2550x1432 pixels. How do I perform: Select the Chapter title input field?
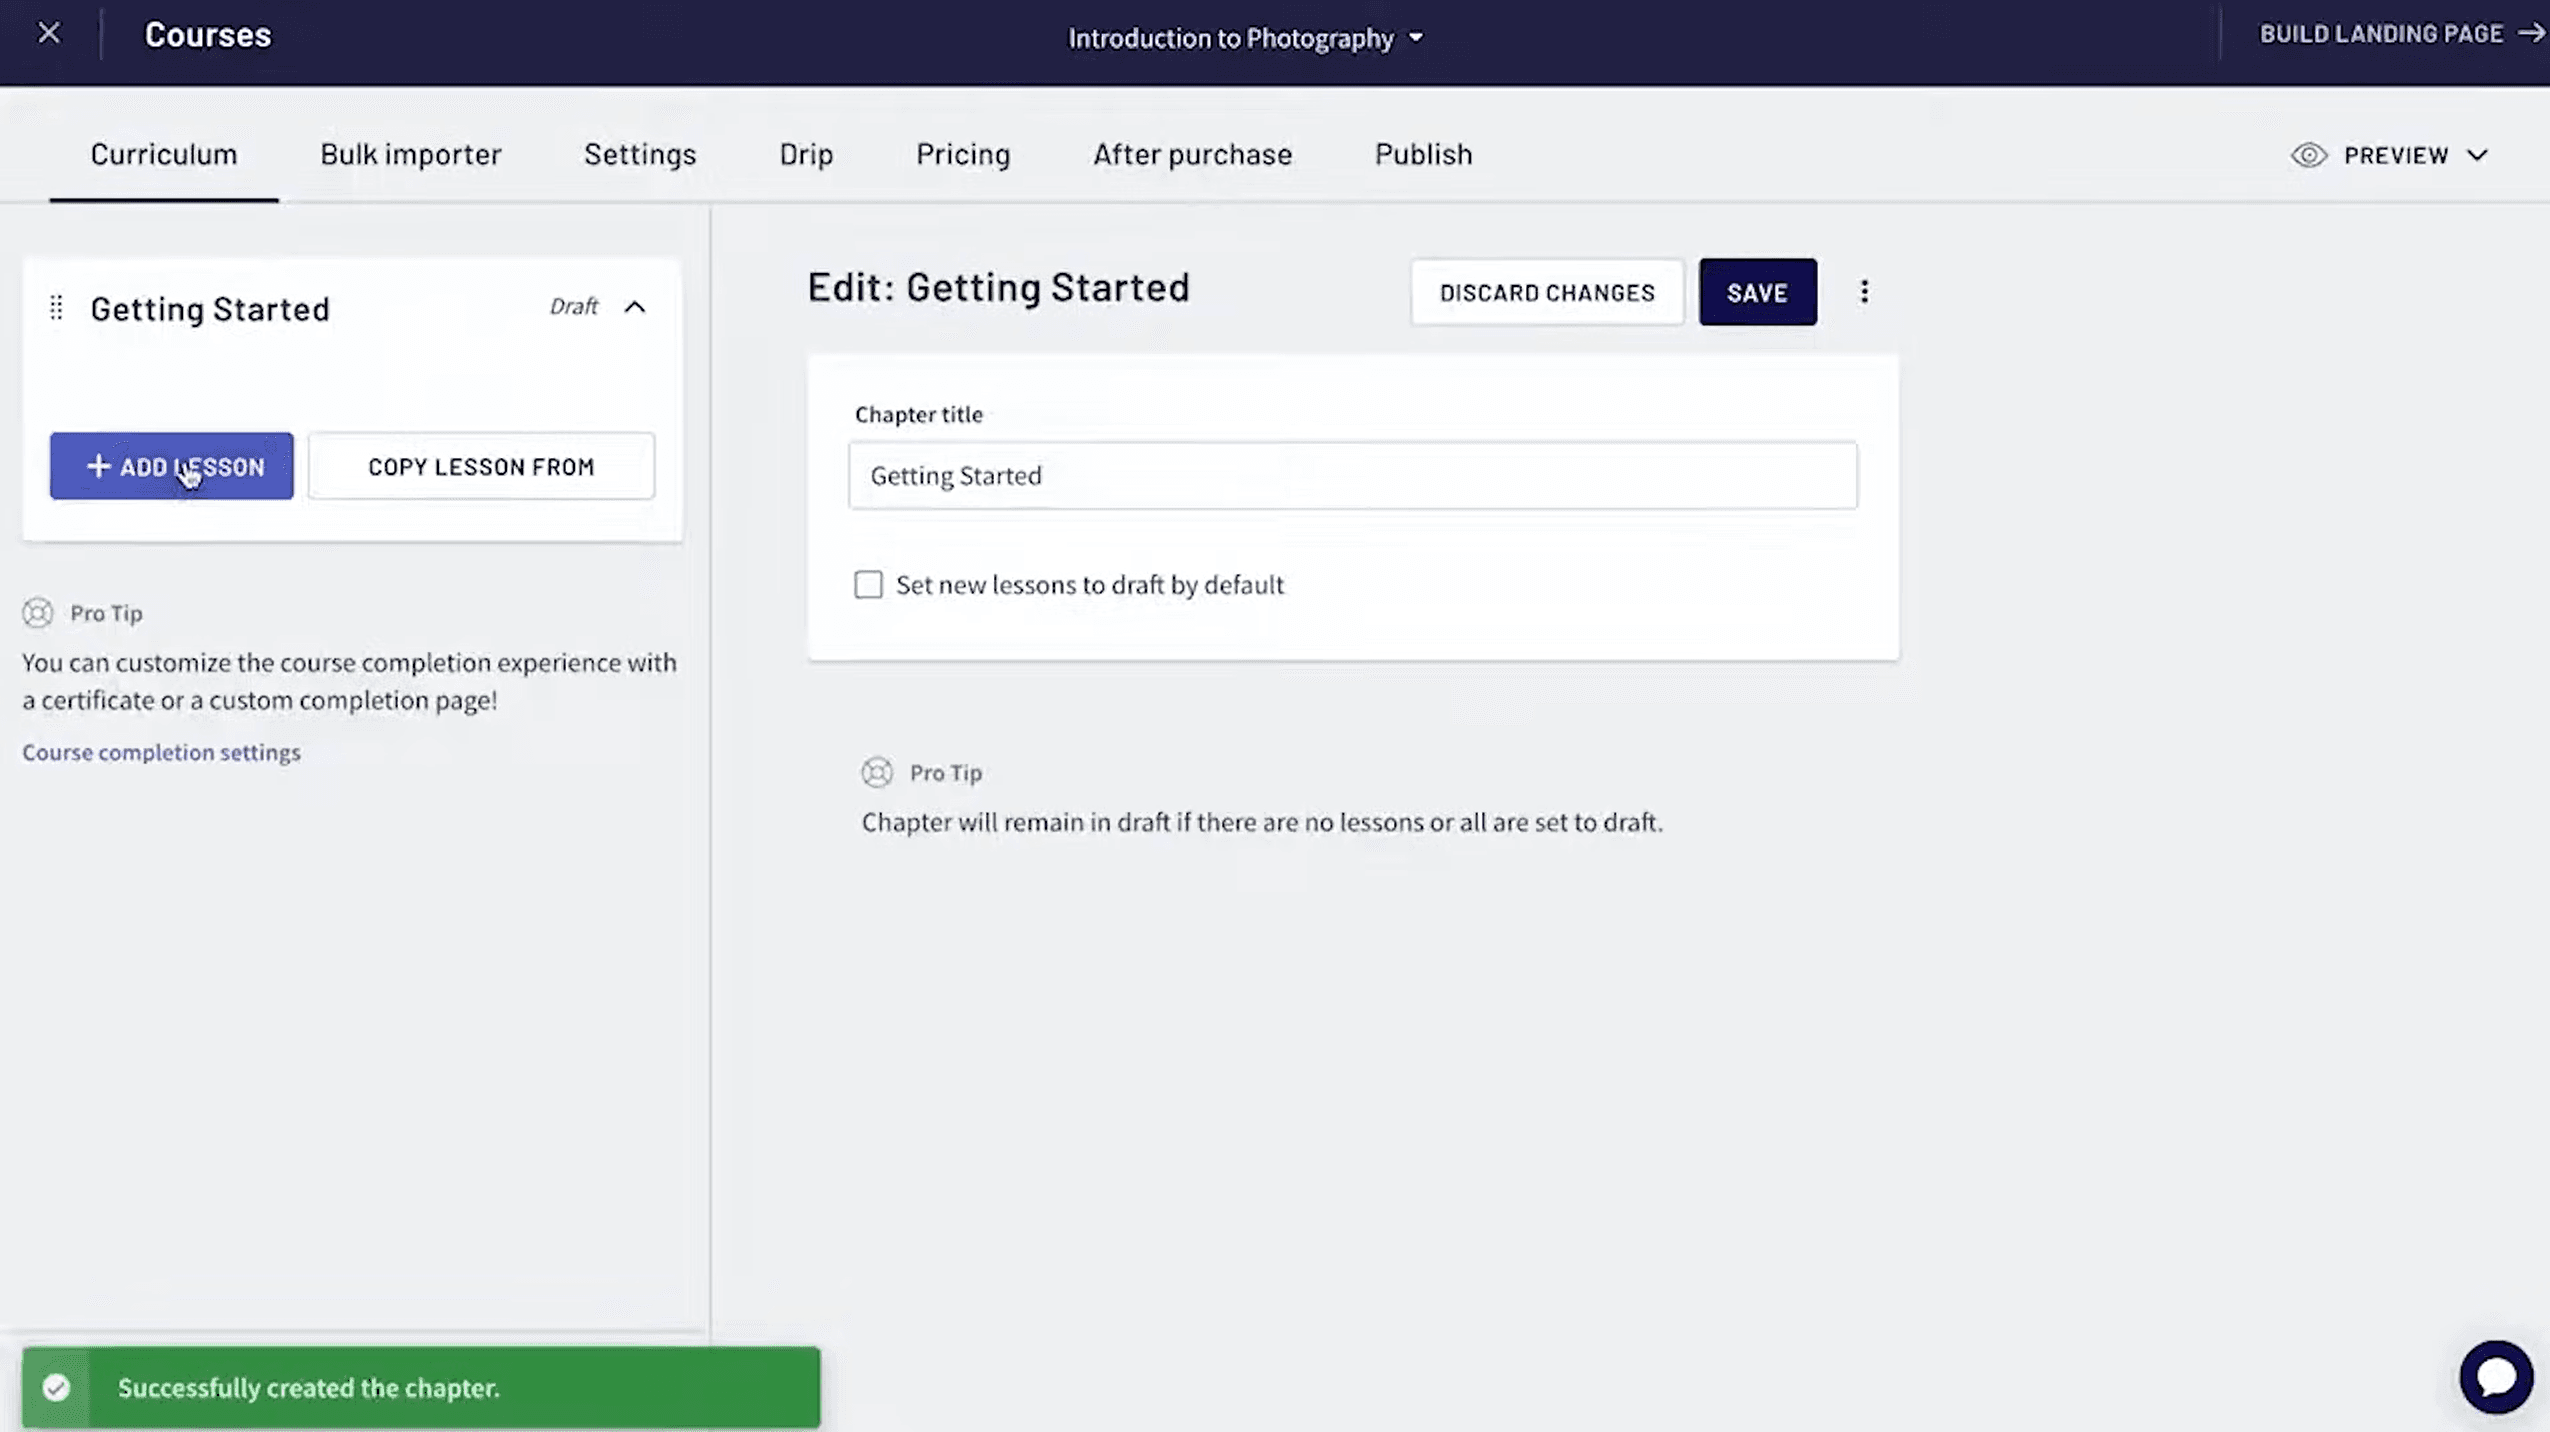click(x=1351, y=475)
